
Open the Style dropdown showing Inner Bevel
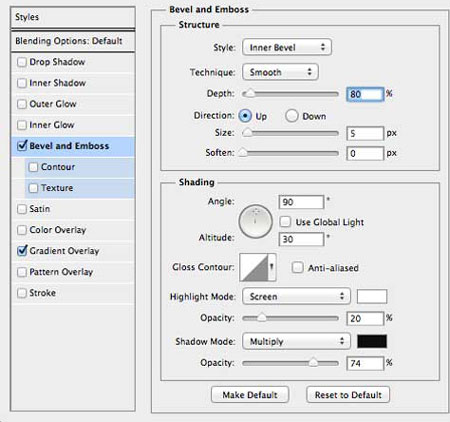(287, 47)
